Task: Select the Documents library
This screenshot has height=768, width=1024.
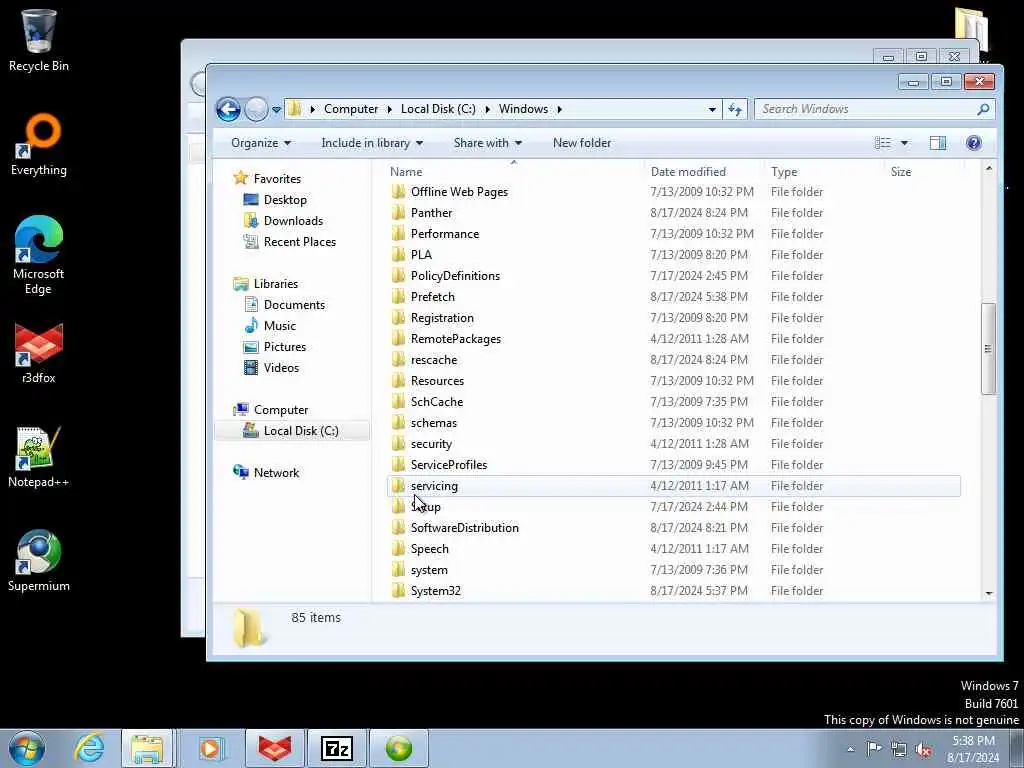Action: pos(294,305)
